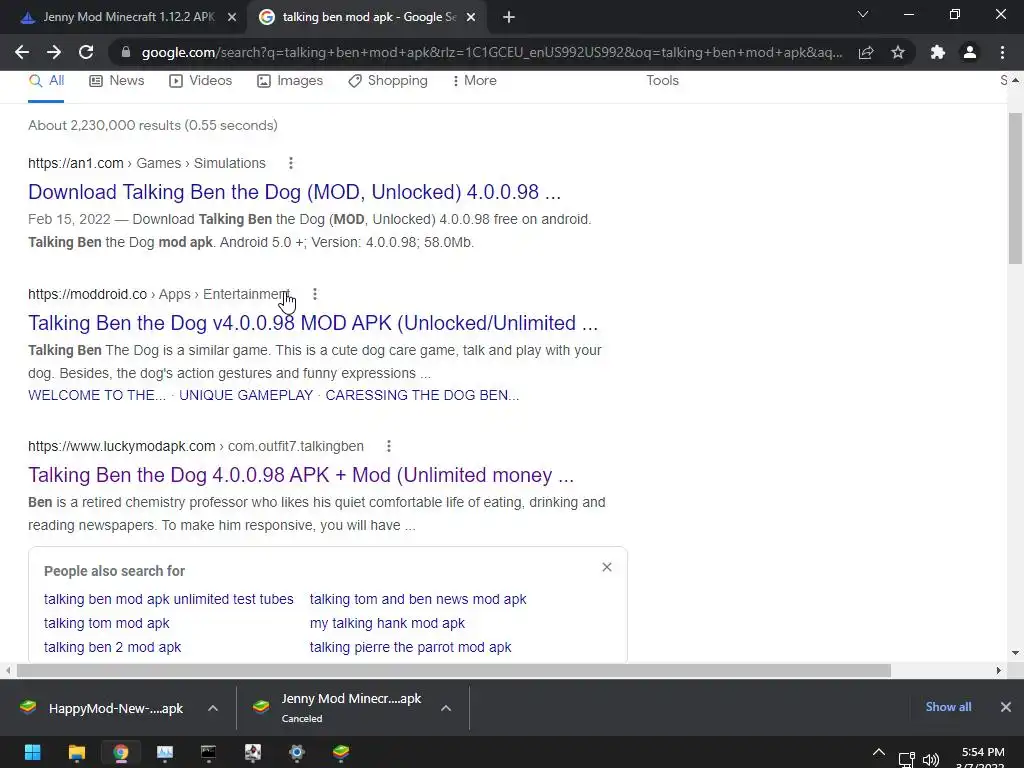Reload the current page
1024x768 pixels.
[x=86, y=52]
